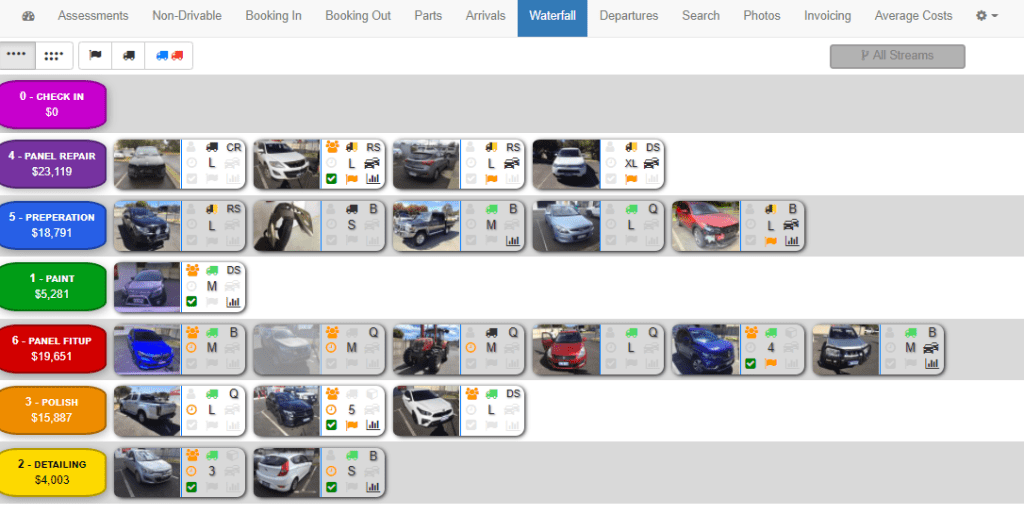Select the Parts tab

click(x=428, y=16)
